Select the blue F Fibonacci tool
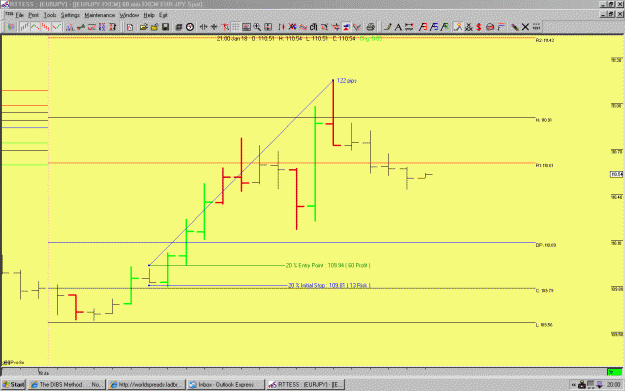 [434, 27]
